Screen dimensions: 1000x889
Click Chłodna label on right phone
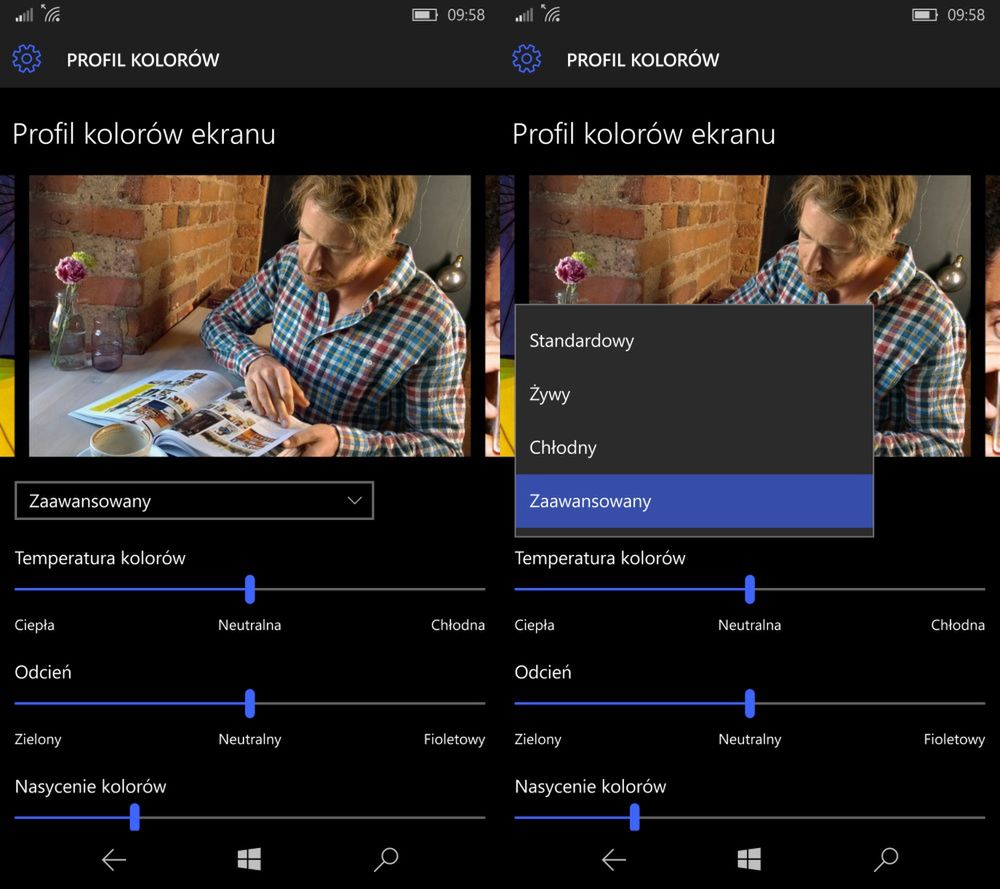(x=958, y=625)
